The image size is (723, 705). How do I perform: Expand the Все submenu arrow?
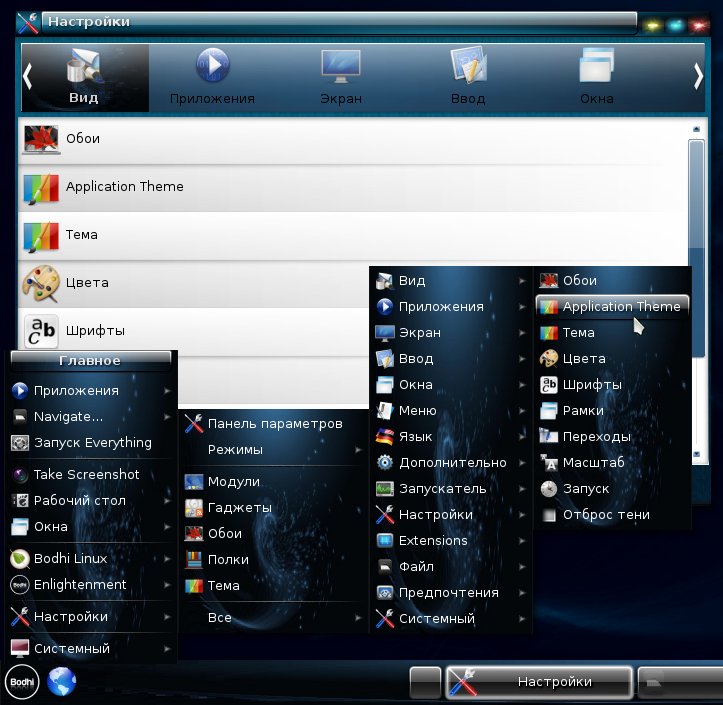(358, 618)
